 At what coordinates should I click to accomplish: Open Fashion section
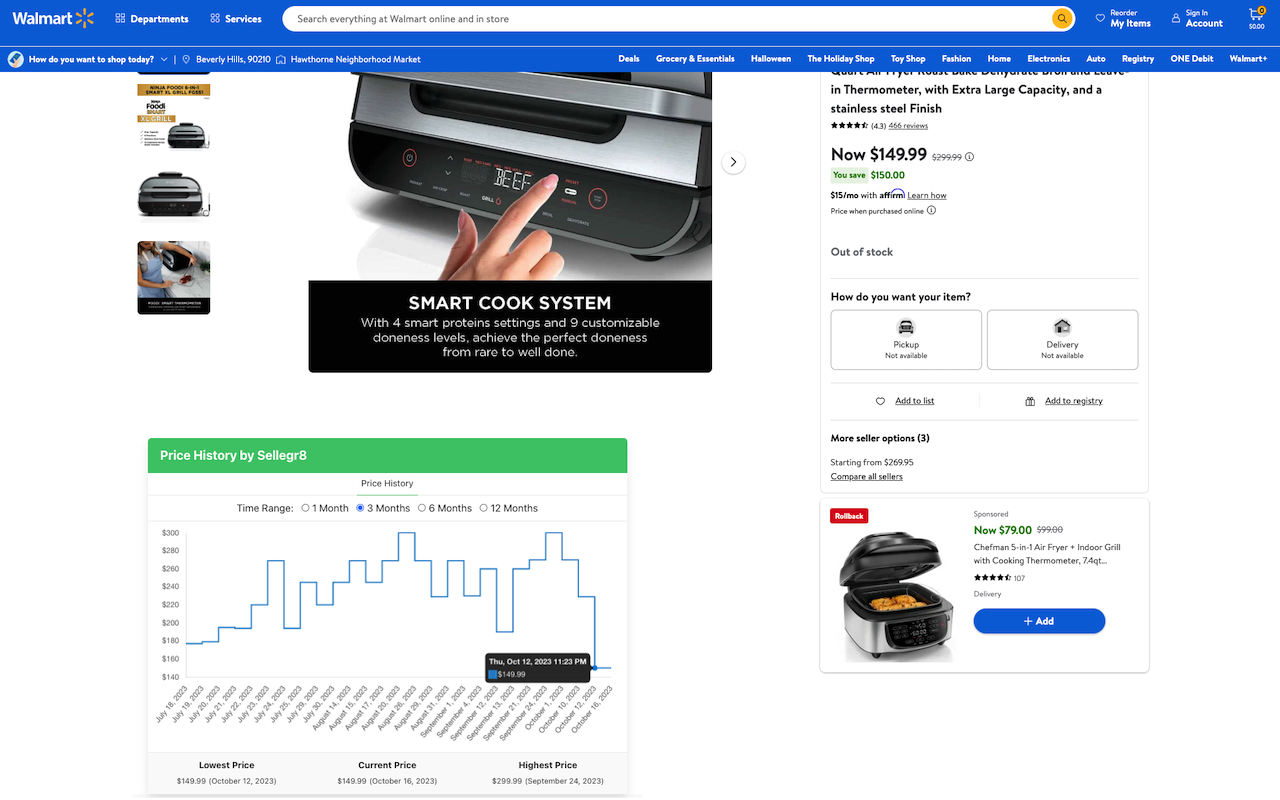coord(956,59)
